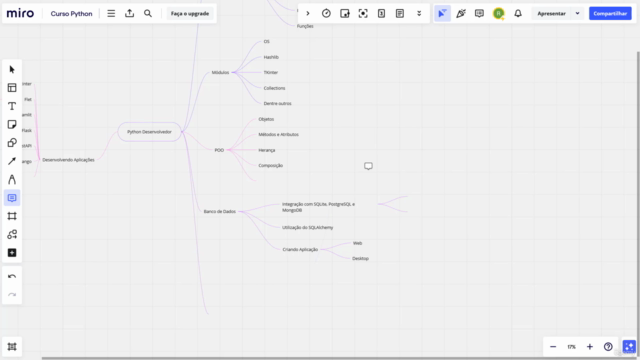Open the frames panel icon at bottom left
Screen dimensions: 640x360
coord(12,347)
